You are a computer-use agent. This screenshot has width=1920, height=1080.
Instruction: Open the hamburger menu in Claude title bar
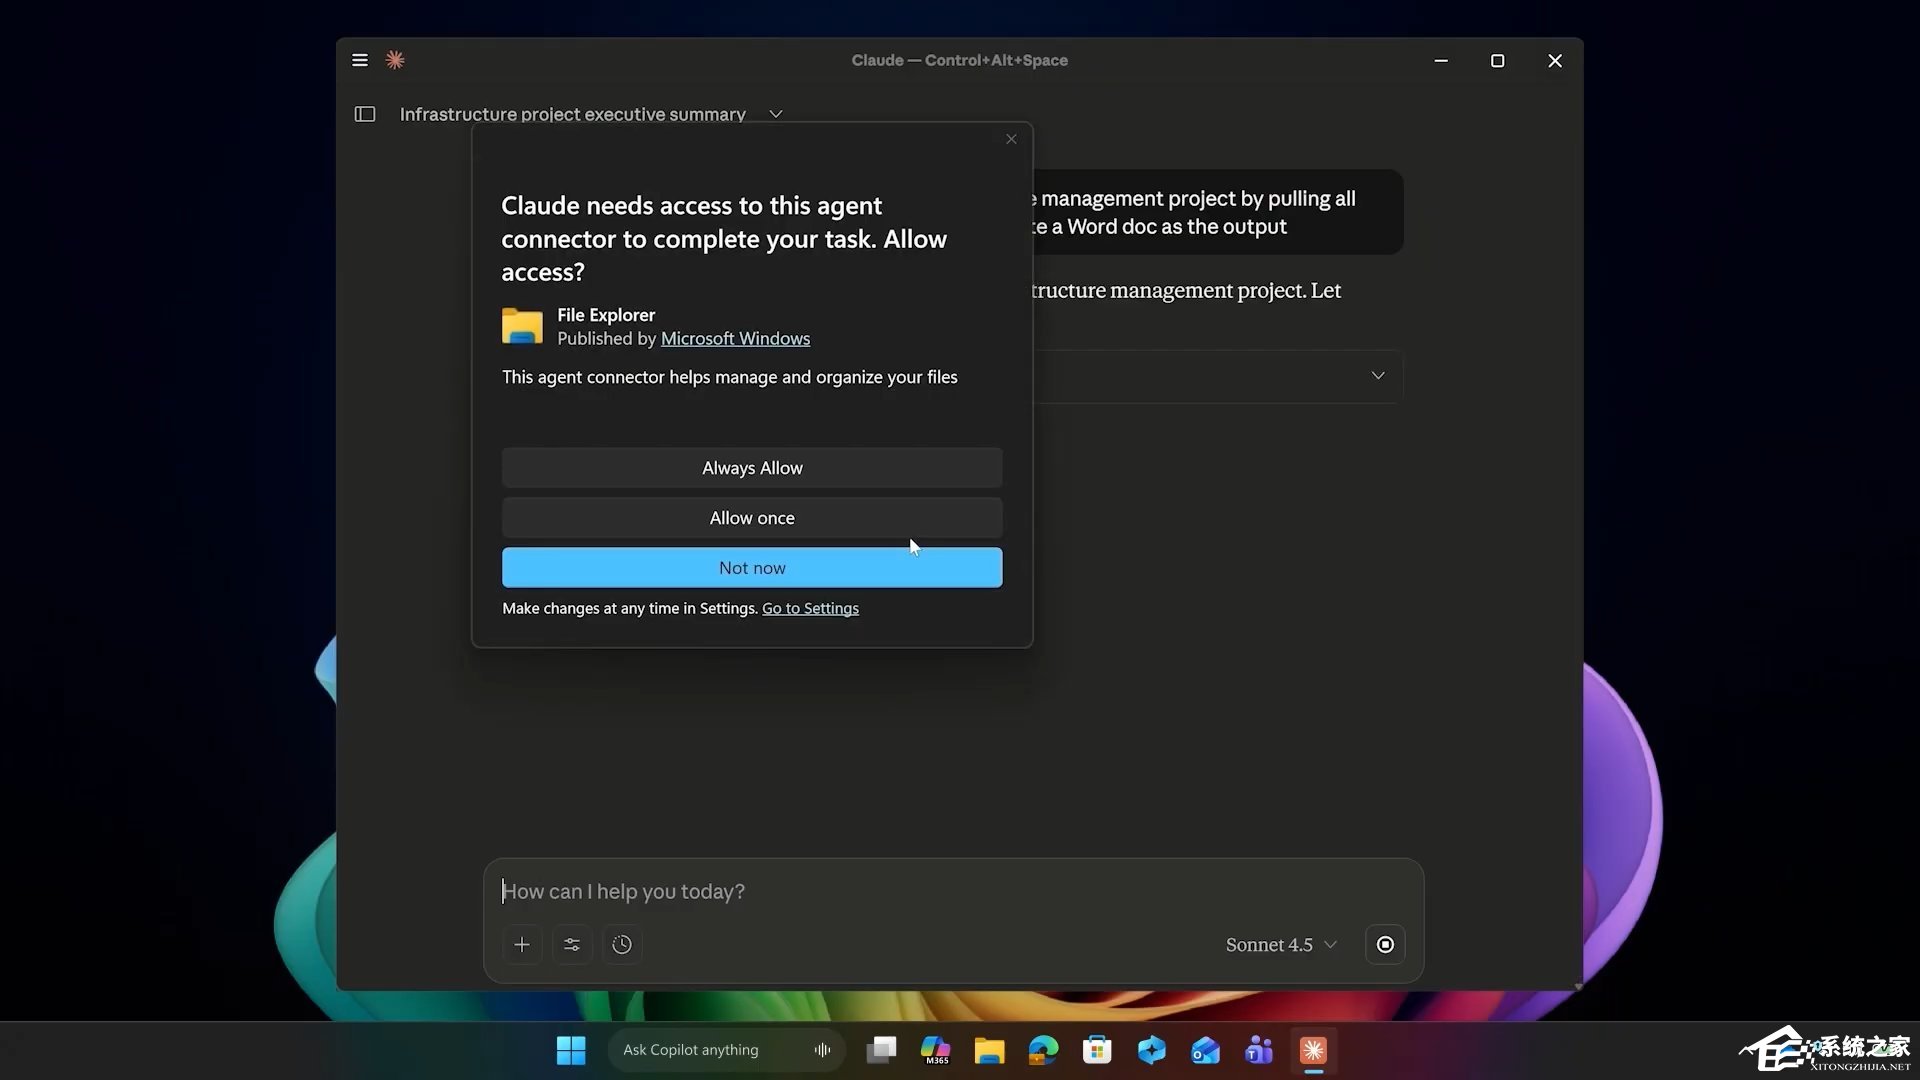click(x=360, y=60)
